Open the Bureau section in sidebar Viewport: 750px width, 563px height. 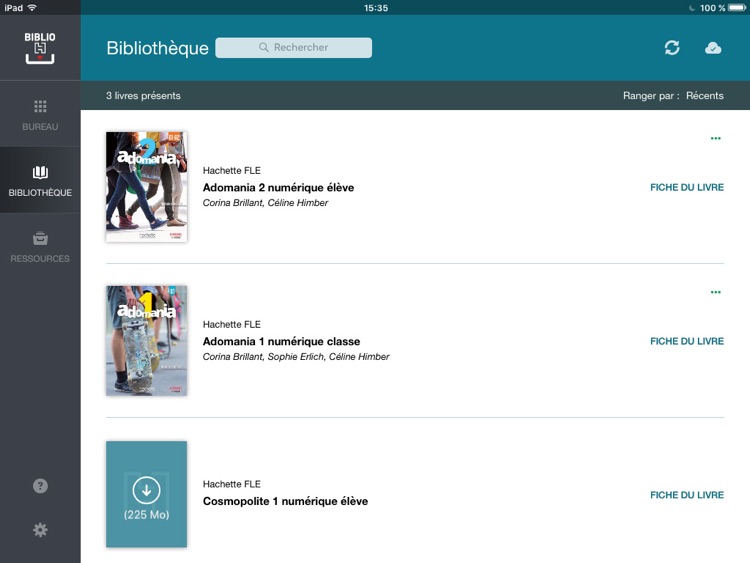[40, 115]
